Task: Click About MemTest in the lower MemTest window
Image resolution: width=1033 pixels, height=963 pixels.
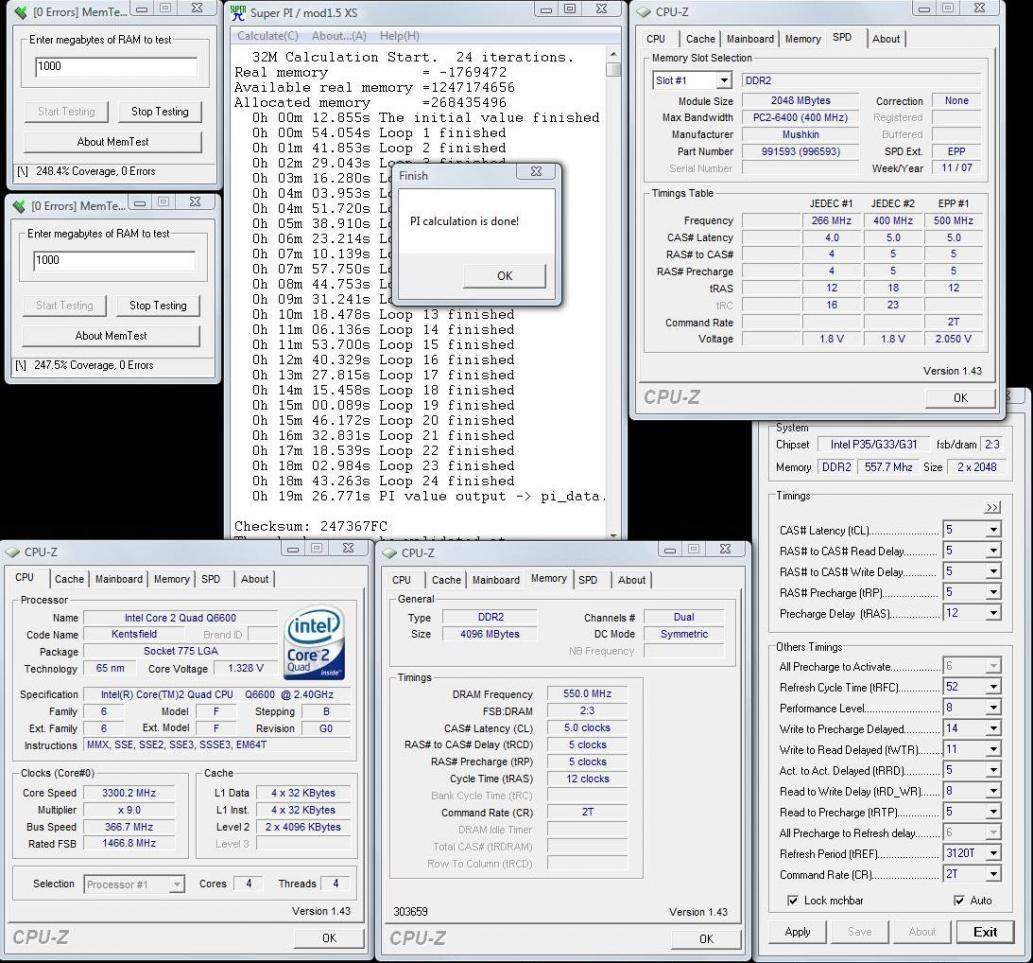Action: coord(111,335)
